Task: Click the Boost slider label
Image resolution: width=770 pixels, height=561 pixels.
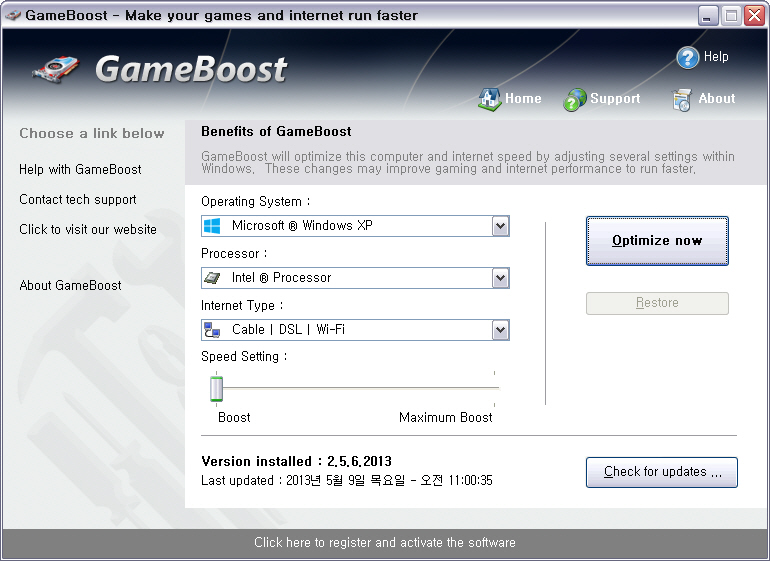Action: tap(234, 418)
